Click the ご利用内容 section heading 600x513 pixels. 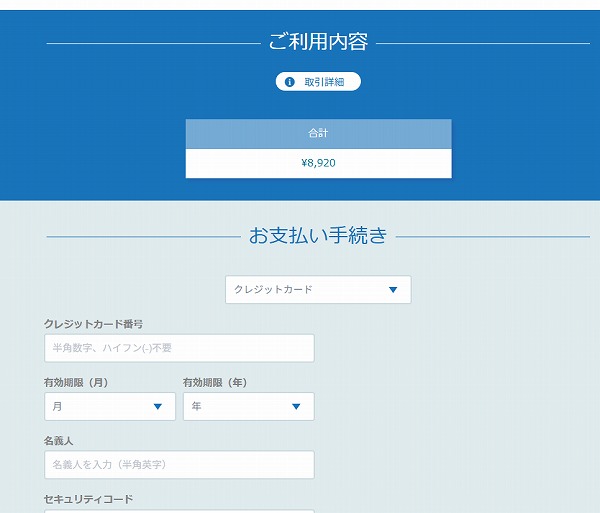pyautogui.click(x=318, y=42)
